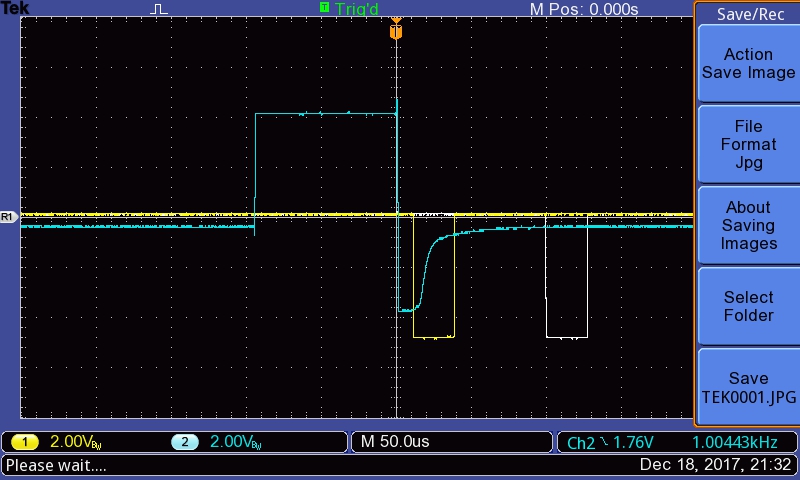Viewport: 800px width, 480px height.
Task: Click the Trig'd status text
Action: tap(357, 9)
